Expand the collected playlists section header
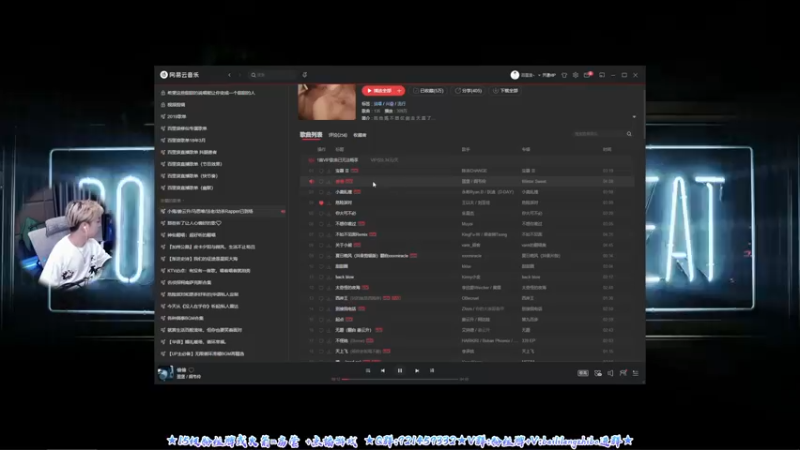 [x=171, y=201]
